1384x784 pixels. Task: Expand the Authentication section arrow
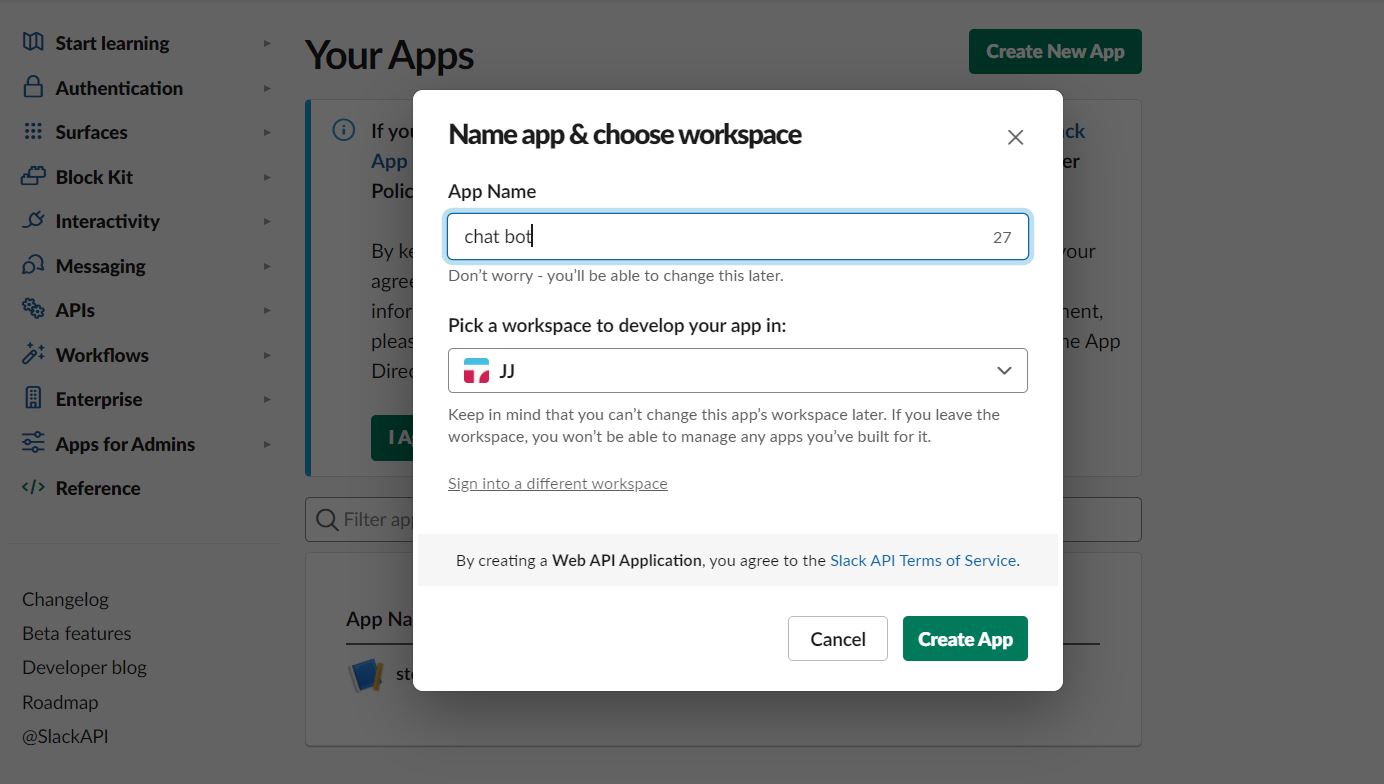point(267,88)
